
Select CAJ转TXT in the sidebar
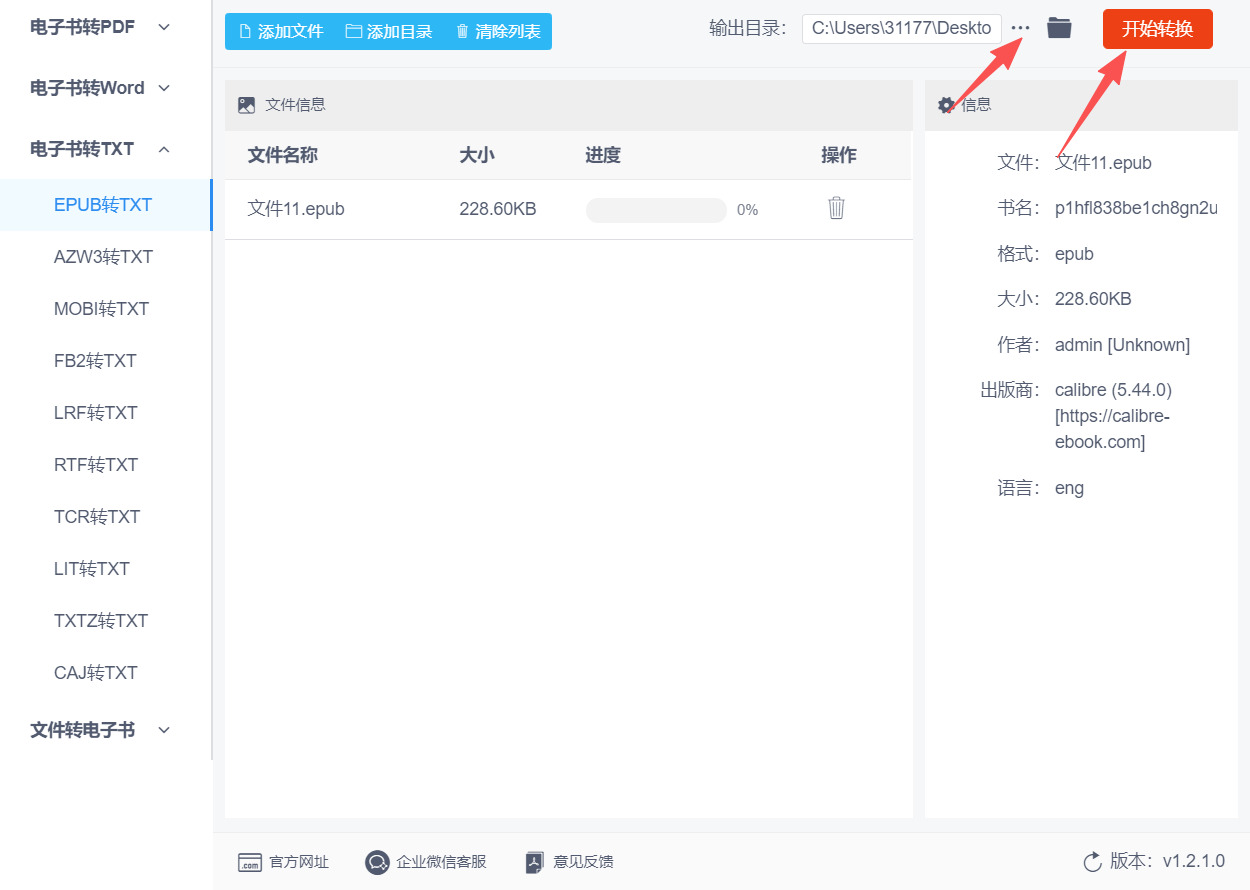105,673
